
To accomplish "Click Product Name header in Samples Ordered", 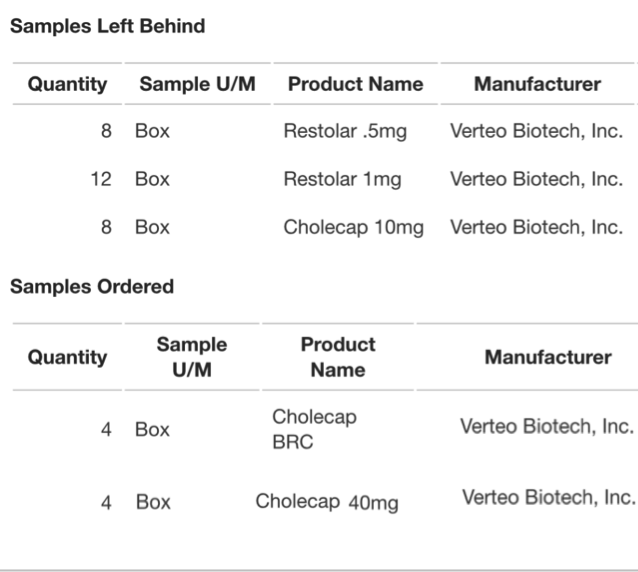I will pyautogui.click(x=337, y=357).
